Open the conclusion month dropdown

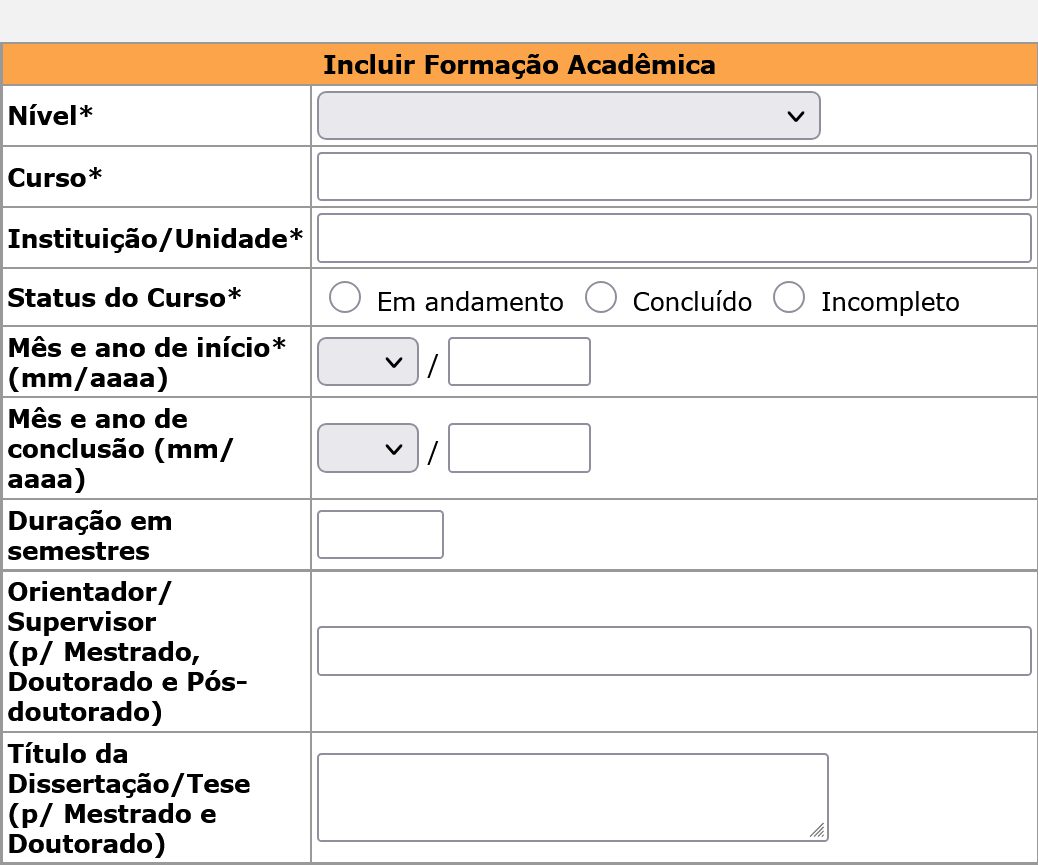pos(367,448)
